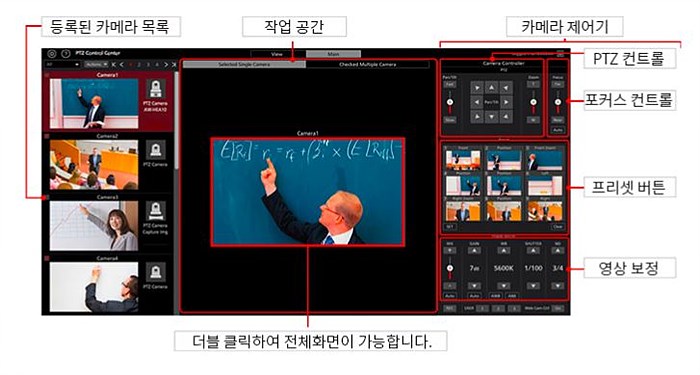Open the Actions dropdown above camera list

[95, 65]
